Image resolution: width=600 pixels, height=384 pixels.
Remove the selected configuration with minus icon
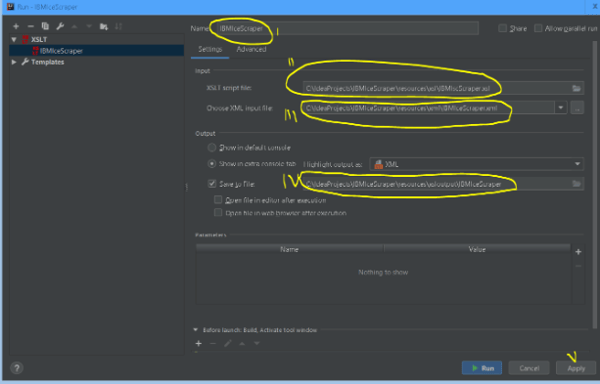click(31, 26)
